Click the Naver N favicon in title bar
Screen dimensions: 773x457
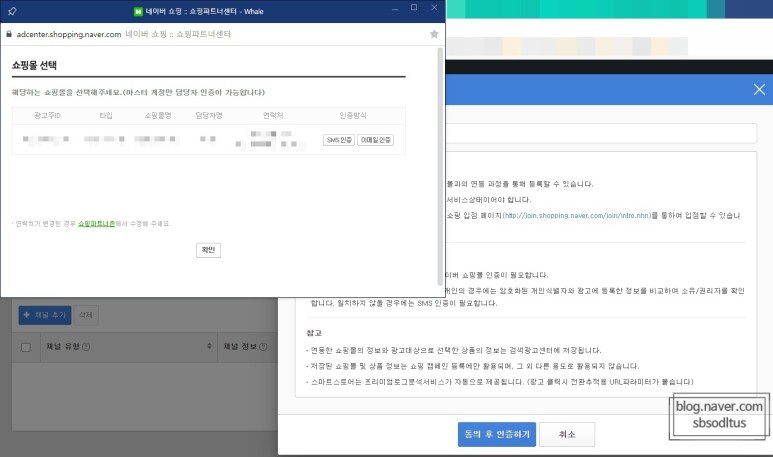click(139, 11)
